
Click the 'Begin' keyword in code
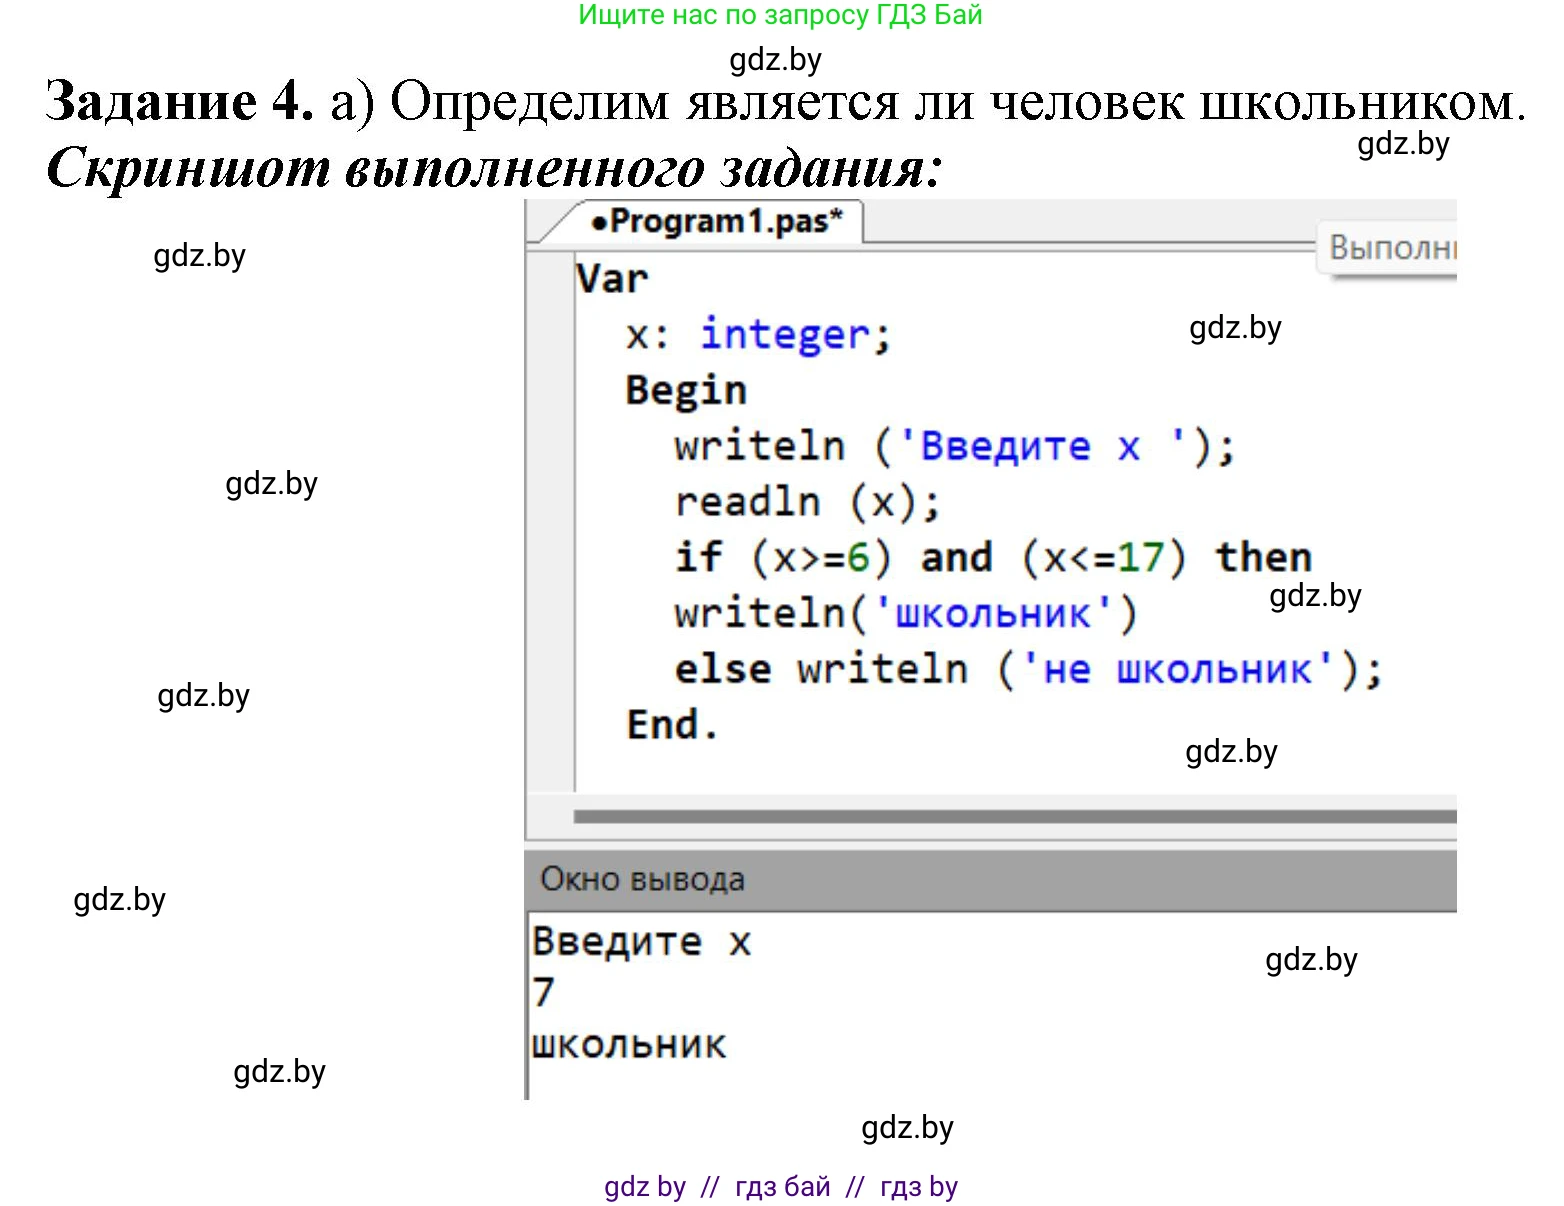tap(686, 390)
